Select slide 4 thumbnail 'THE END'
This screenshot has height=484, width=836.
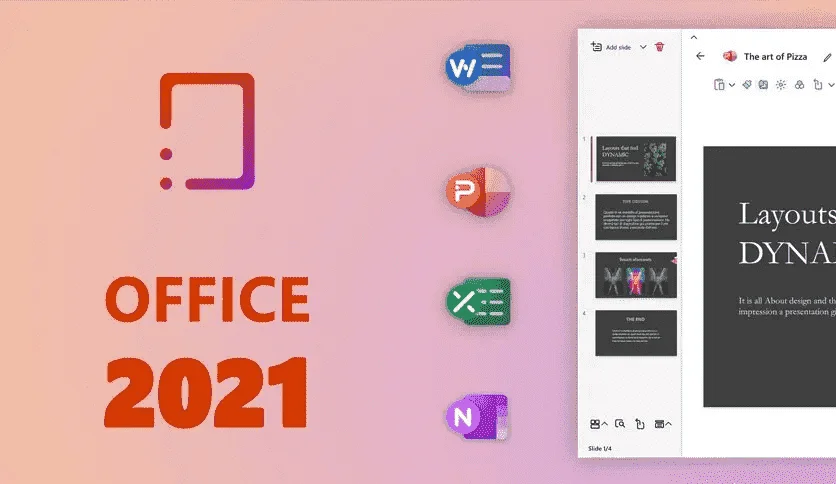636,333
